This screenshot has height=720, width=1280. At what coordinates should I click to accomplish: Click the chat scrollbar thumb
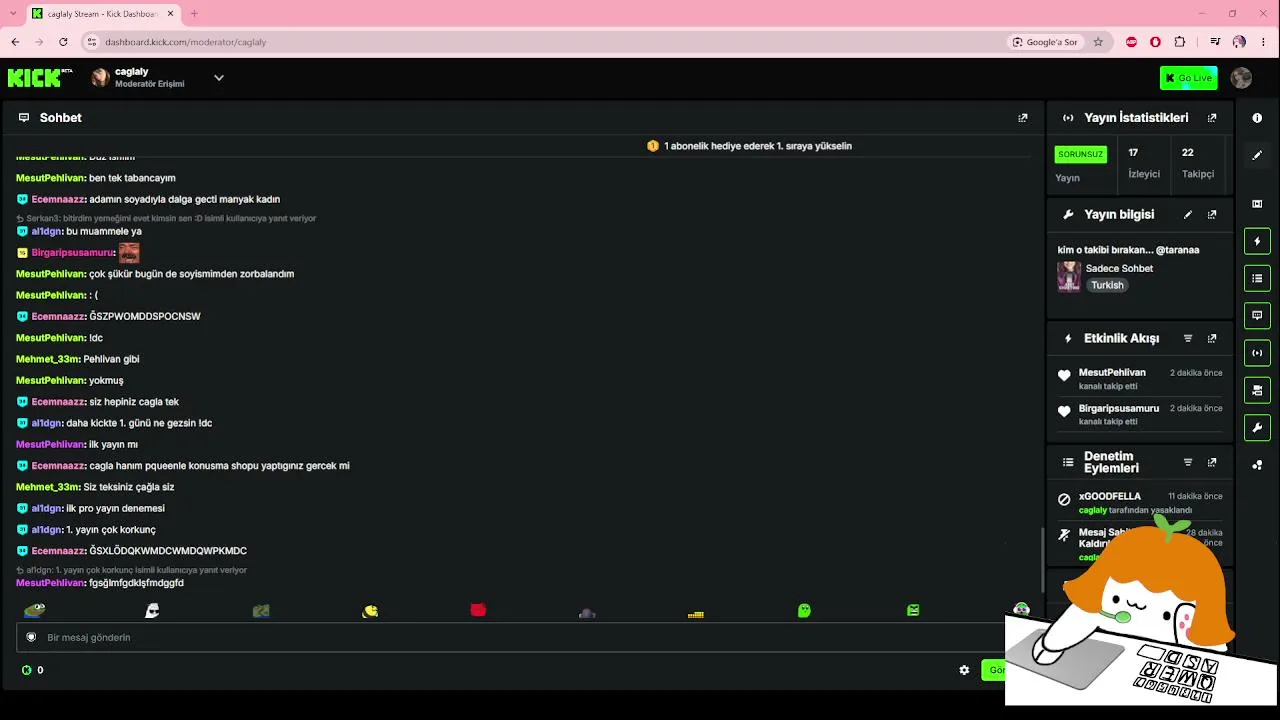(x=1043, y=560)
